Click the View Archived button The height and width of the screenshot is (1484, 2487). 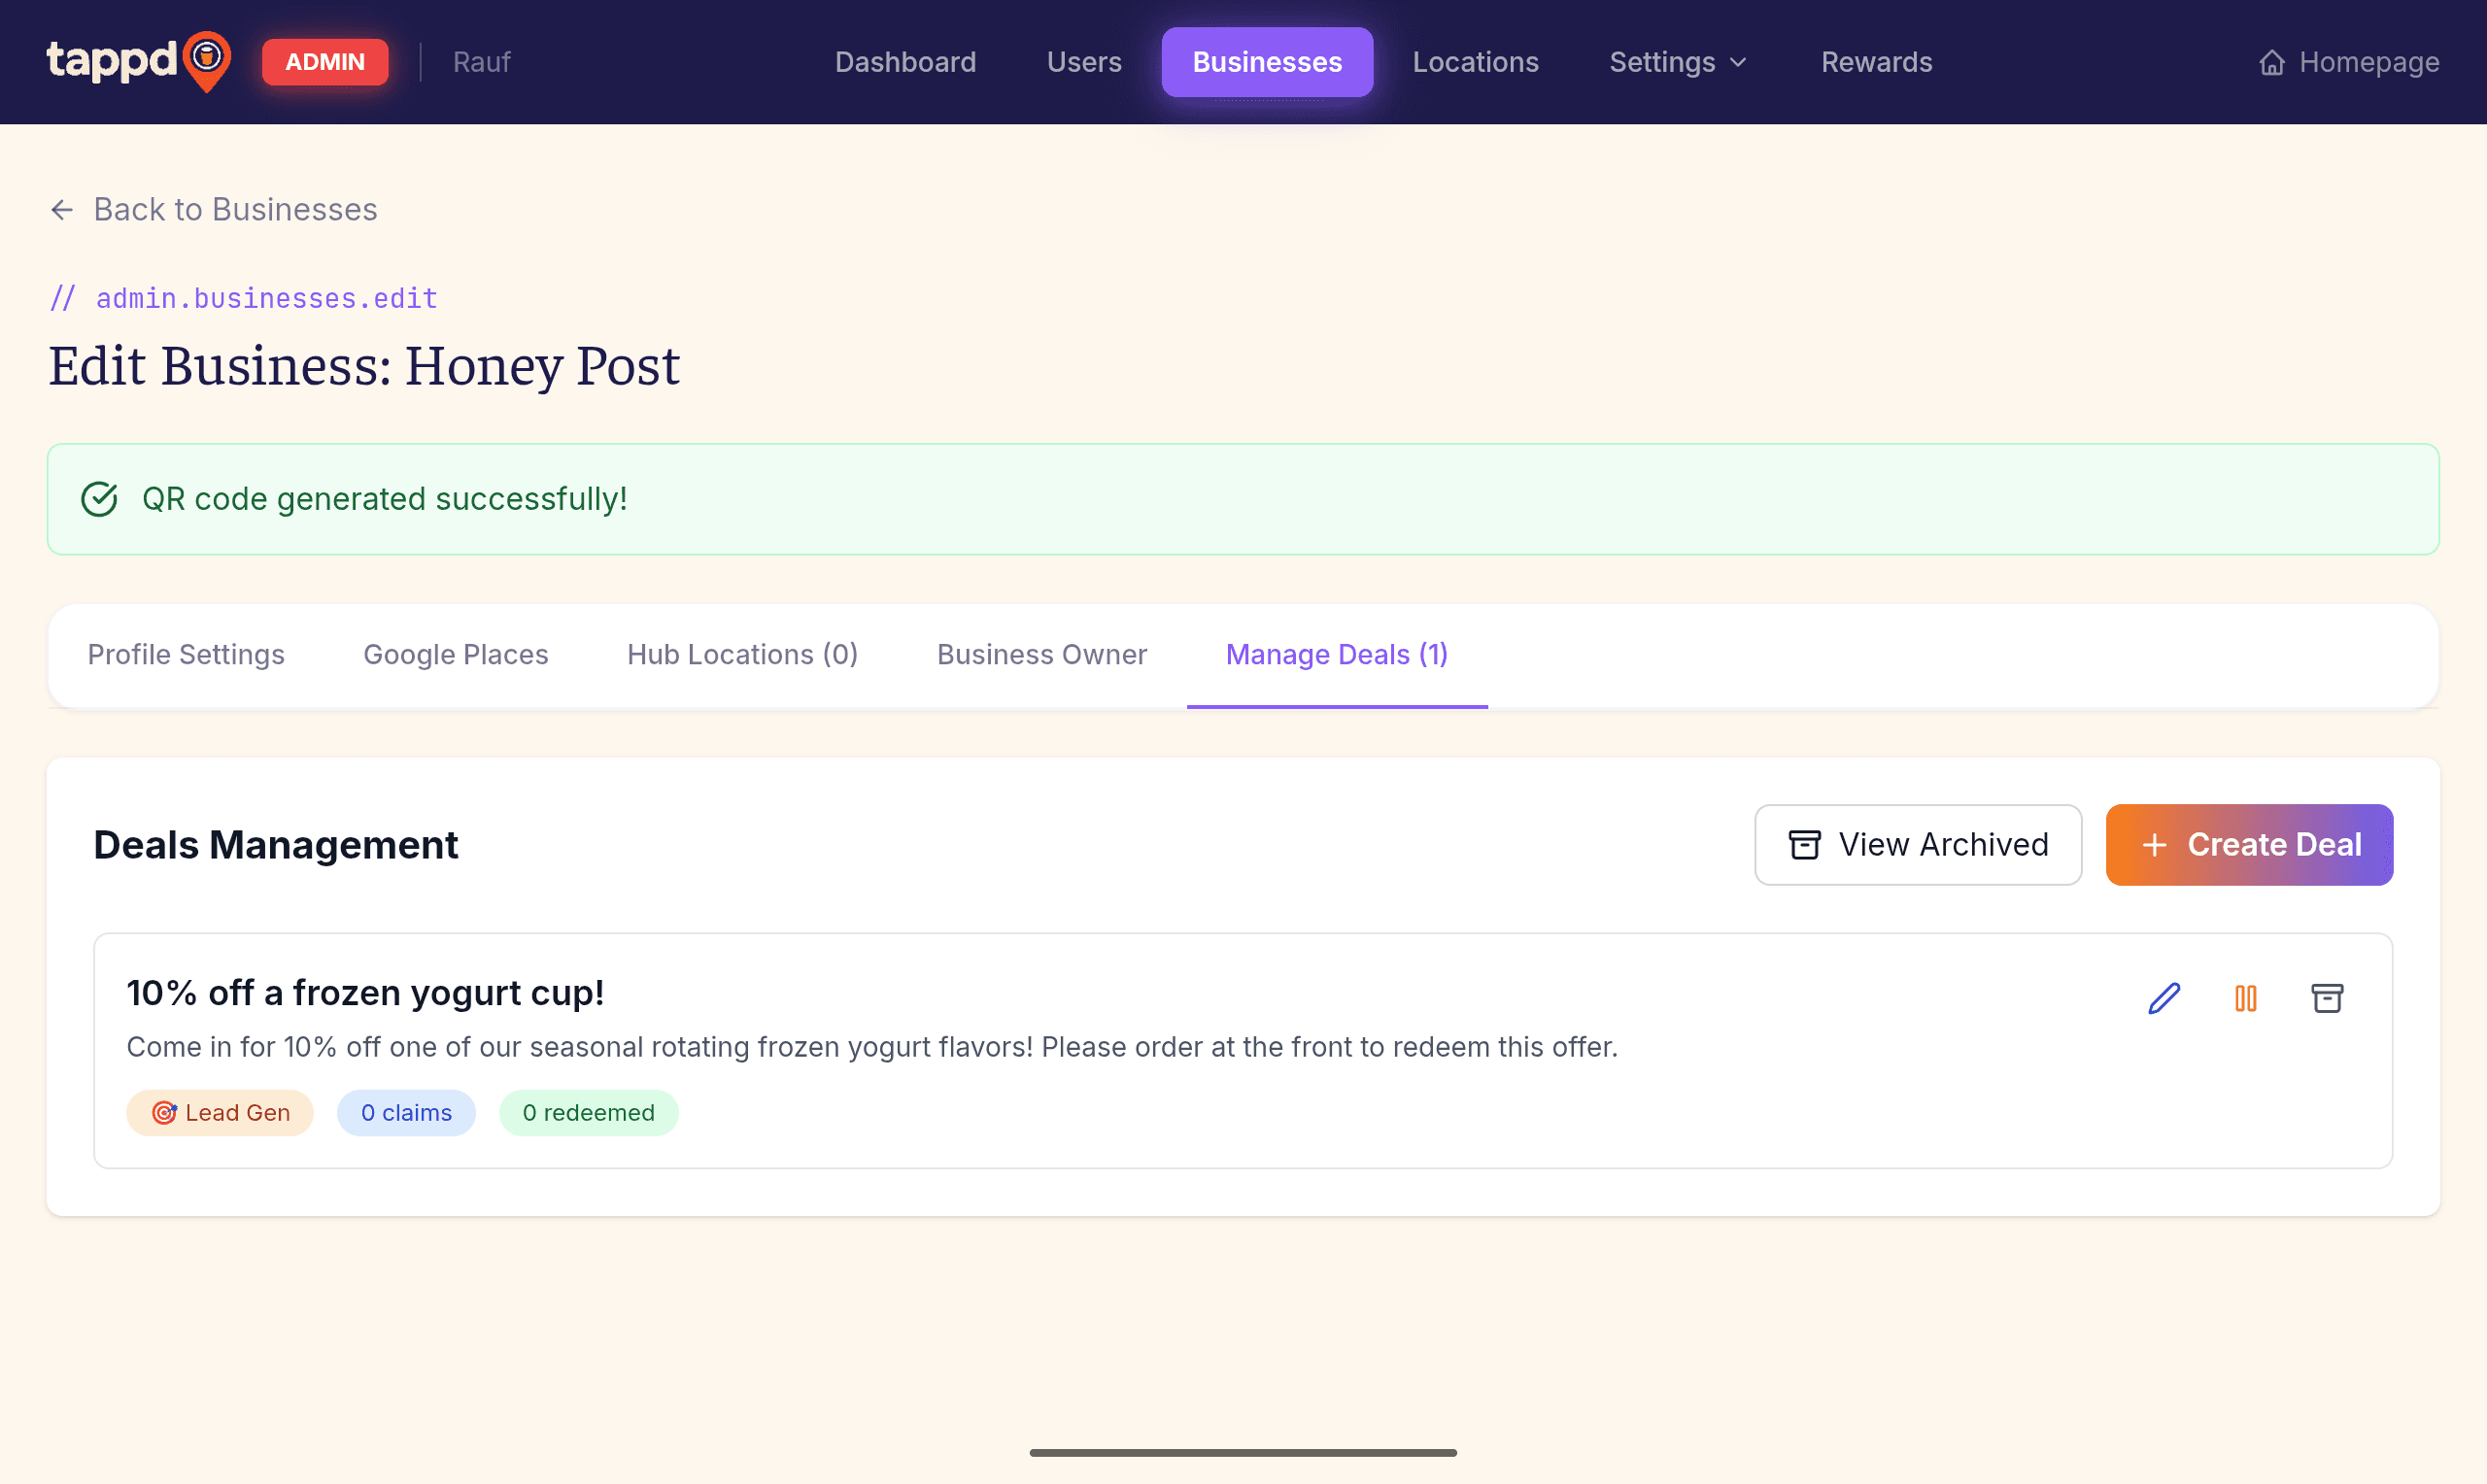[x=1918, y=844]
